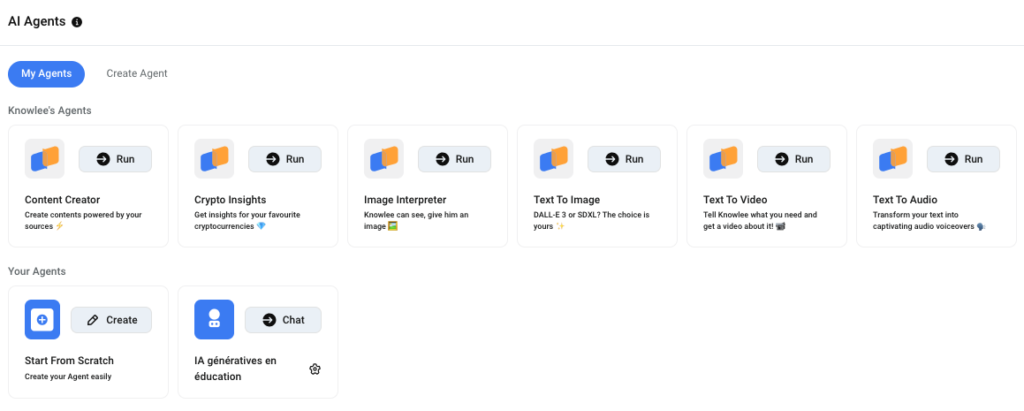Click the badge icon on IA génératives card
This screenshot has width=1024, height=411.
point(314,369)
